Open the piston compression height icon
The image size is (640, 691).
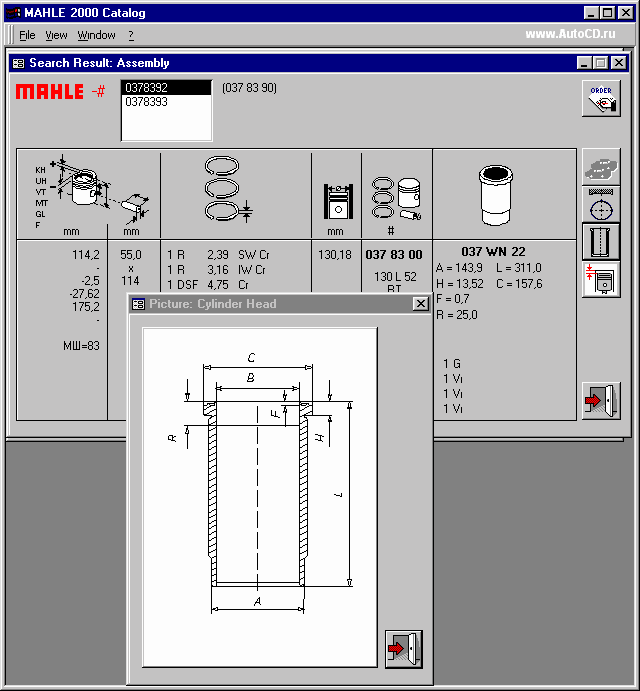601,280
